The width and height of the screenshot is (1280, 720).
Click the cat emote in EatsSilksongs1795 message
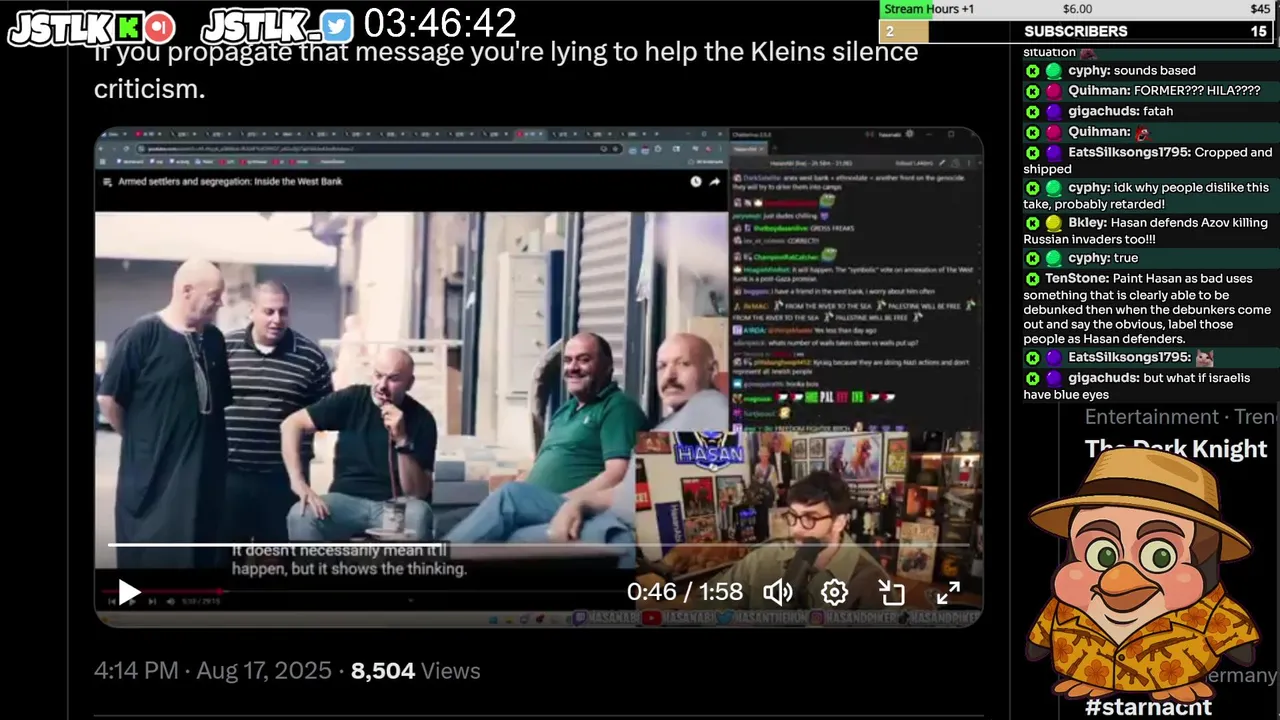[x=1205, y=358]
